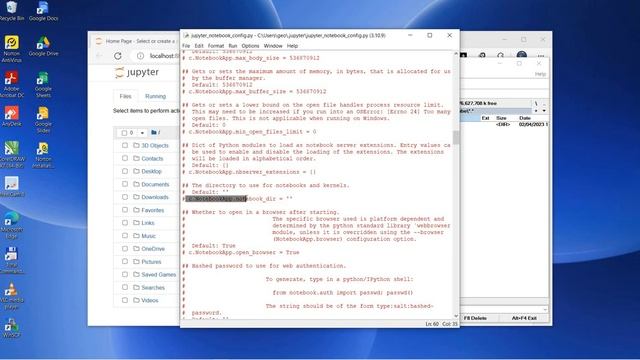640x360 pixels.
Task: Click the browser profile avatar icon
Action: pyautogui.click(x=521, y=55)
